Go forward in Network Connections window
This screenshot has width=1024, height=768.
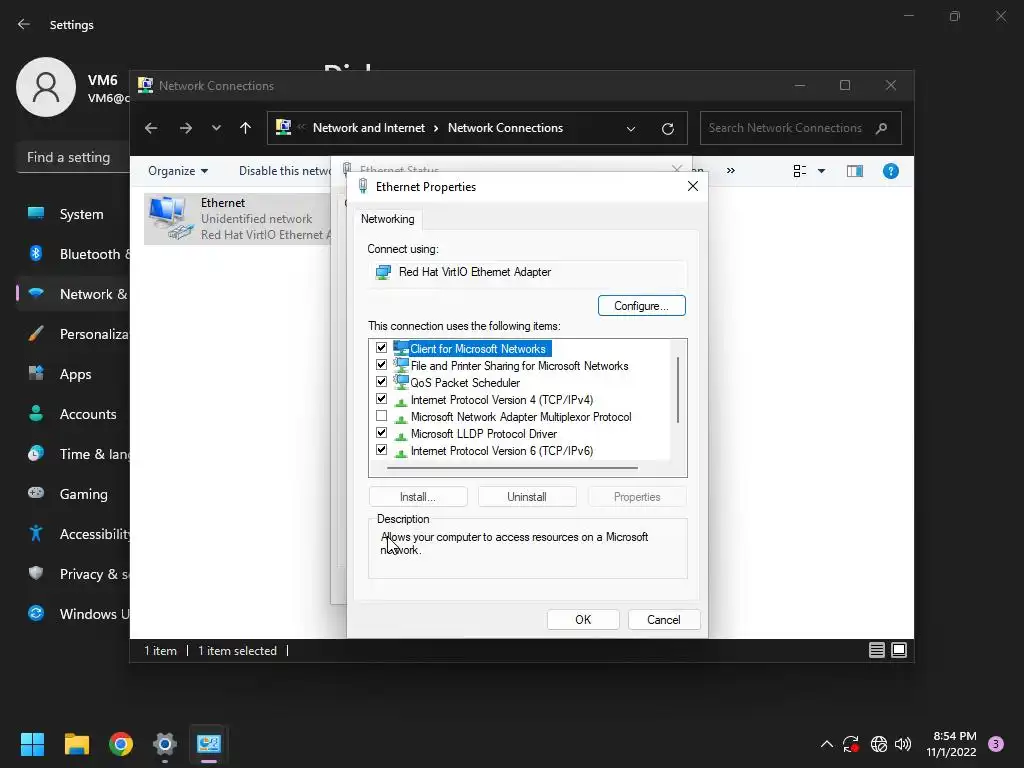click(186, 128)
